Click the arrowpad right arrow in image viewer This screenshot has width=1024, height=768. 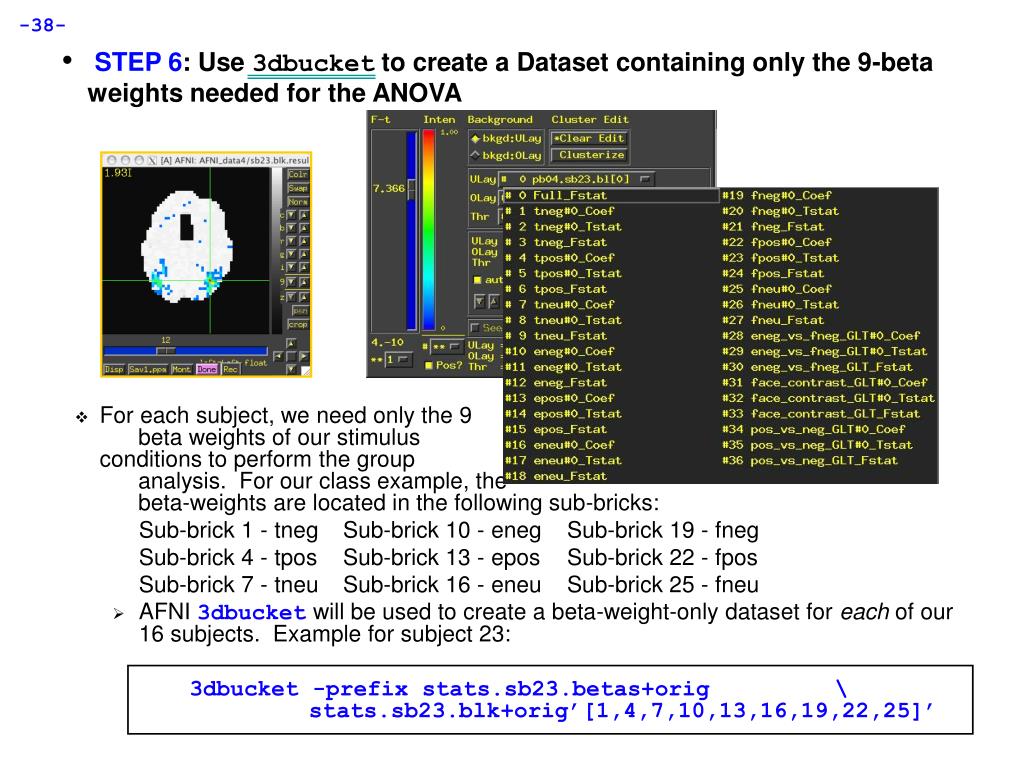[304, 356]
